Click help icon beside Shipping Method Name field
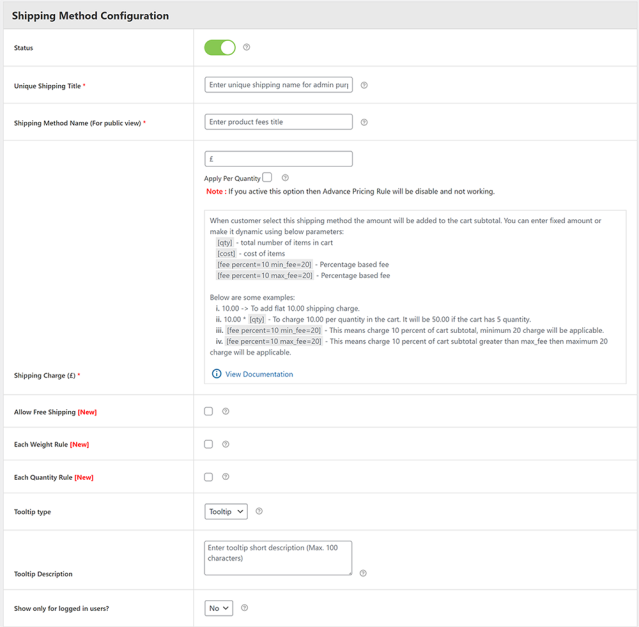Image resolution: width=639 pixels, height=627 pixels. coord(364,122)
